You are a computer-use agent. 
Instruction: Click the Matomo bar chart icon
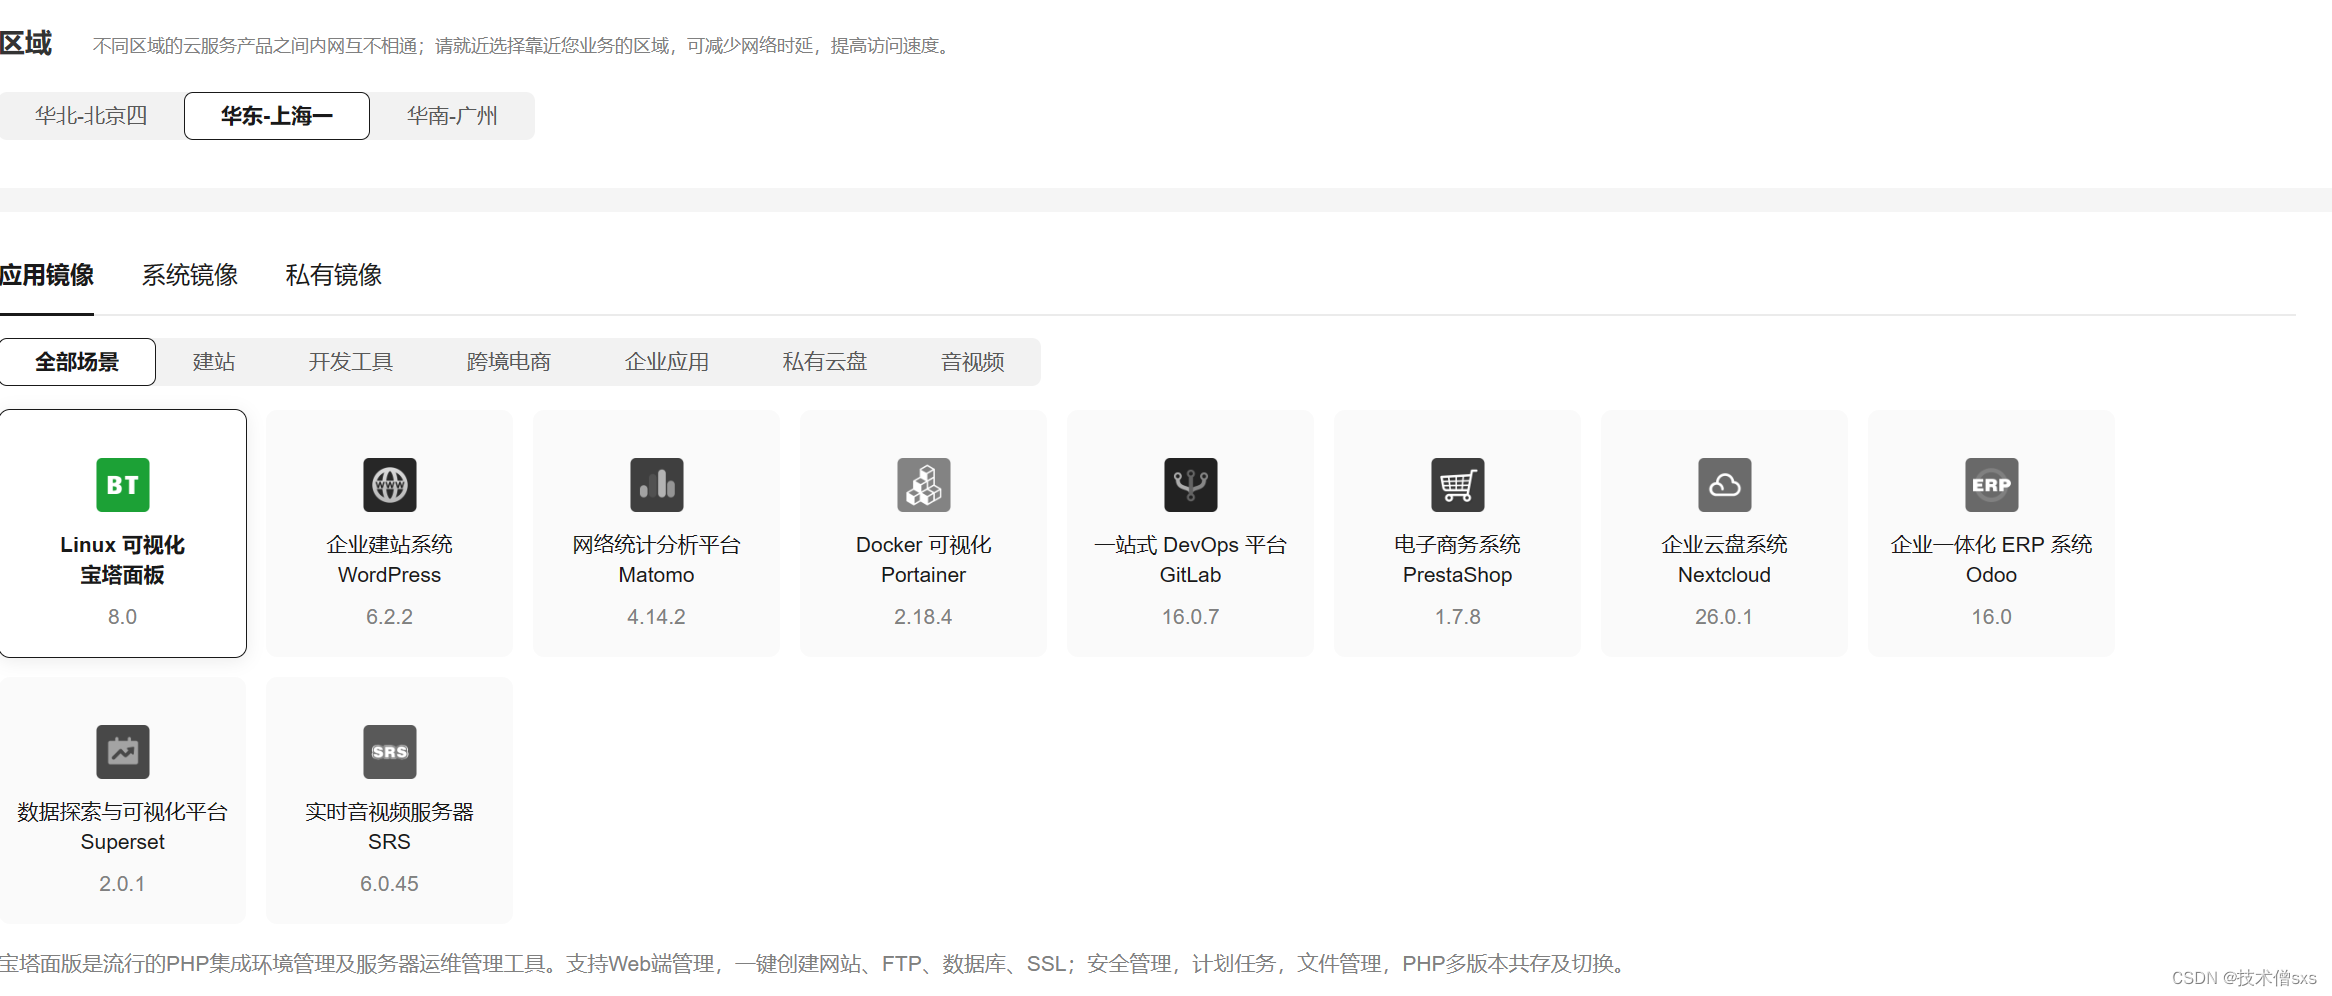pos(657,485)
